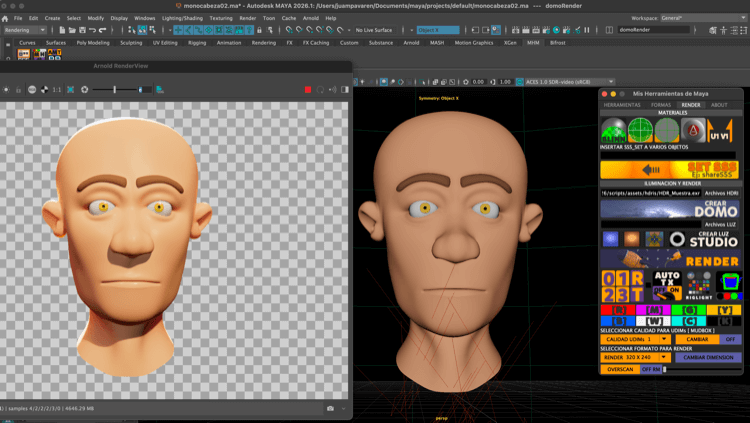Click the red stop render button

(308, 90)
